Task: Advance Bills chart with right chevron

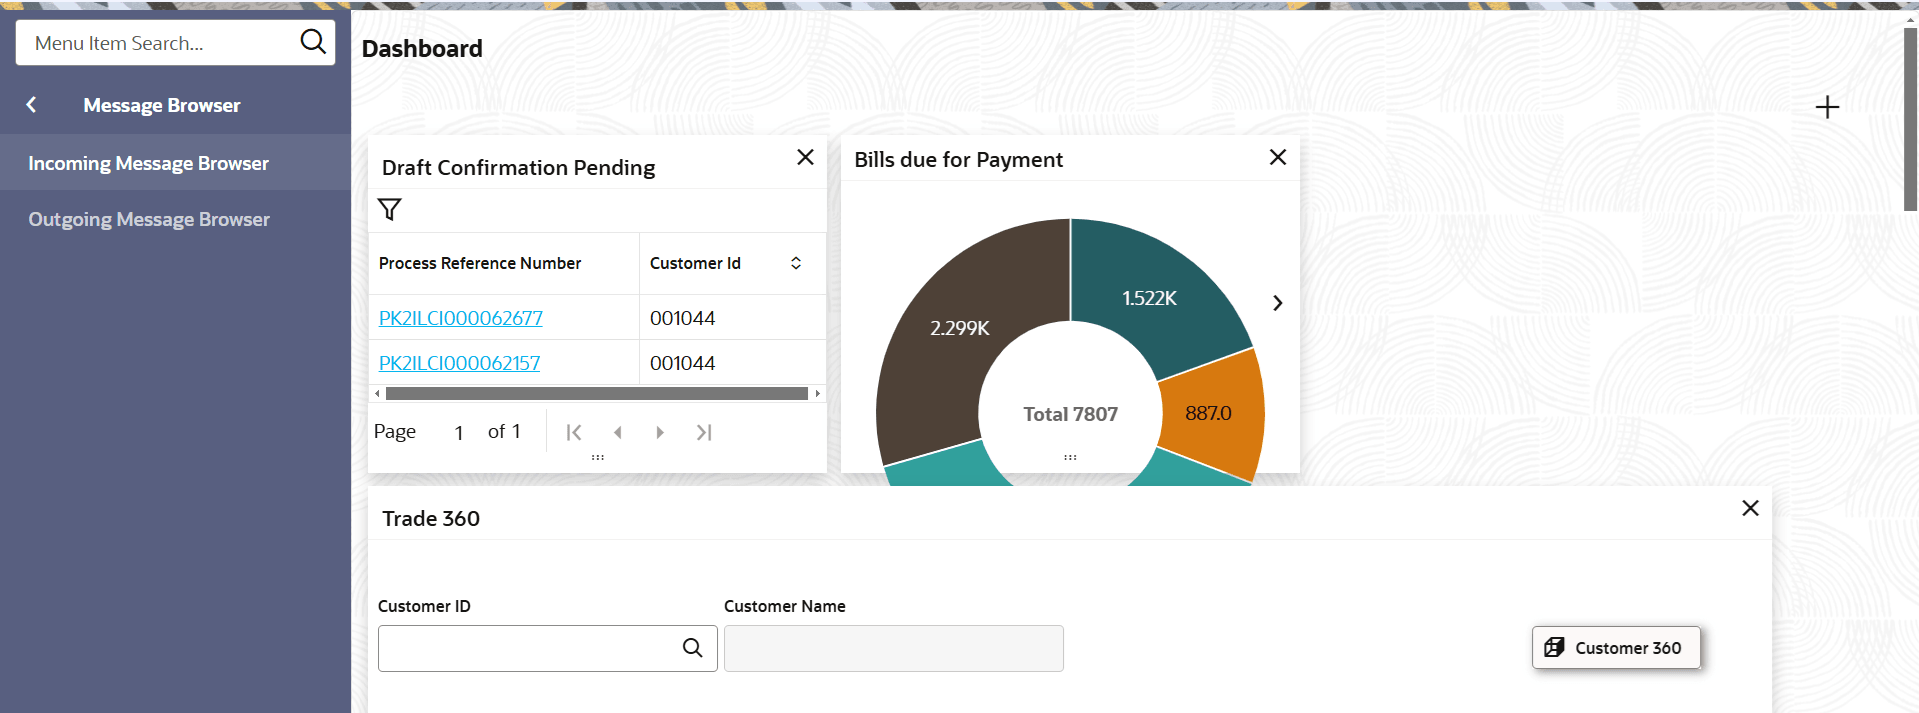Action: click(1278, 303)
